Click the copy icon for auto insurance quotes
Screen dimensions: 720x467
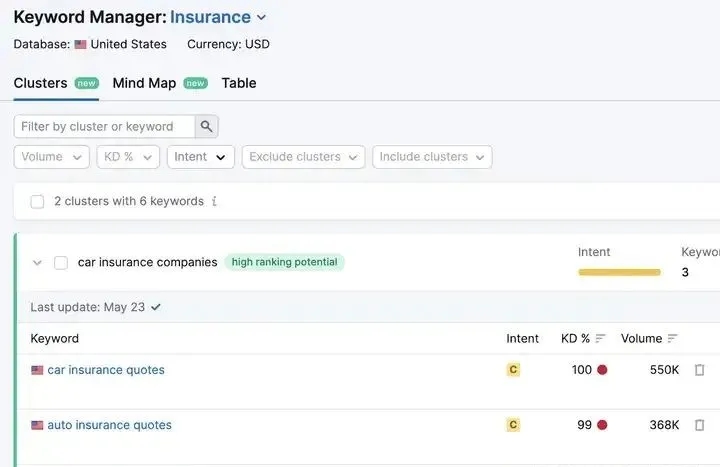point(699,425)
